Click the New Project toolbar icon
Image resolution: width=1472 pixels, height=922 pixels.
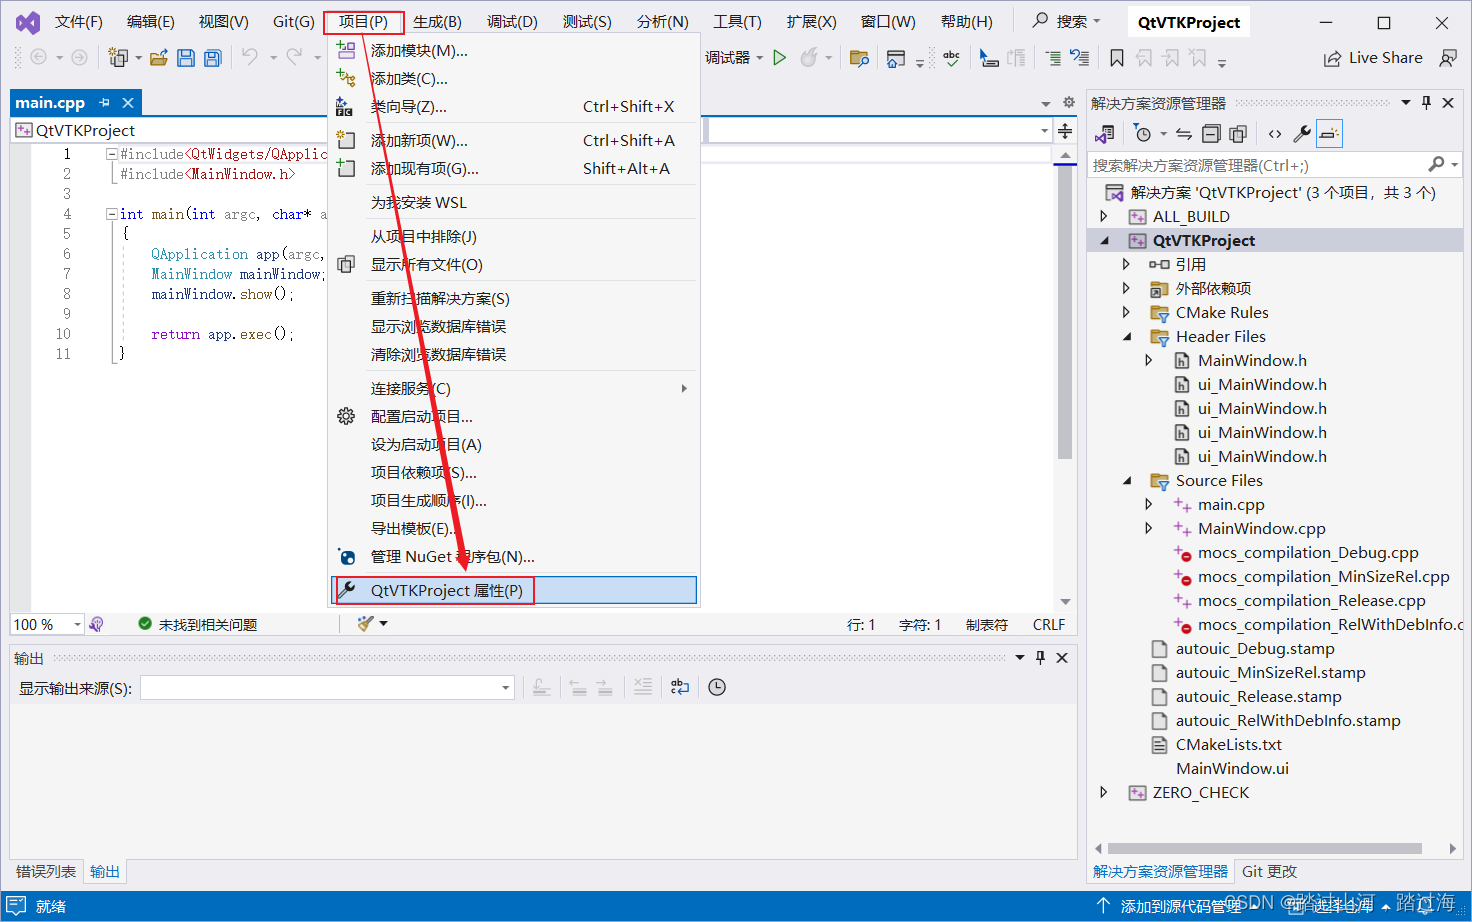tap(118, 58)
